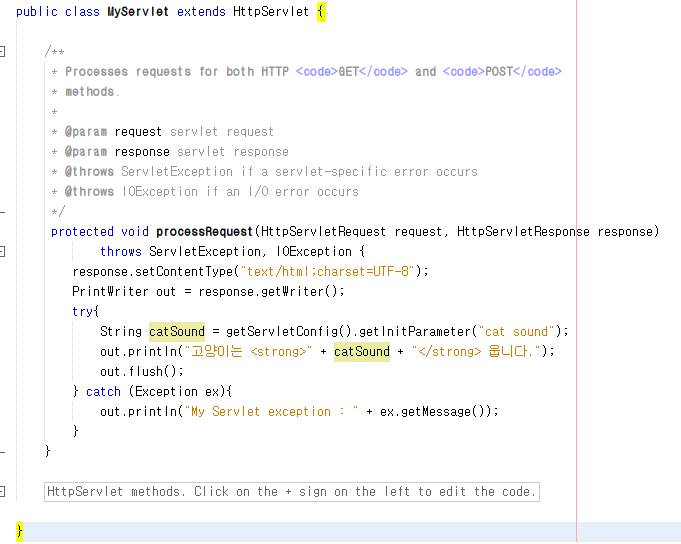Click the closing brace of processRequest method
This screenshot has height=544, width=681.
48,451
